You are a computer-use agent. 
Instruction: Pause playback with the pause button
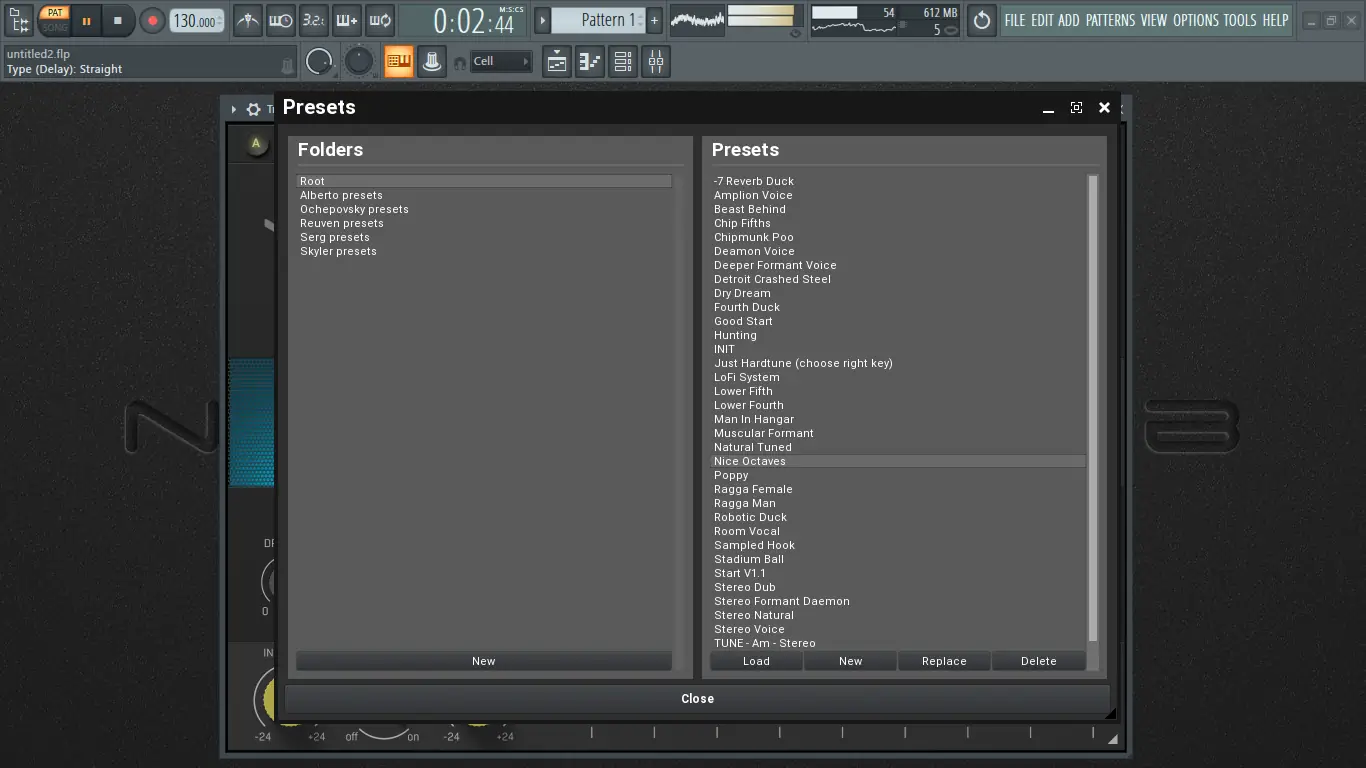[86, 20]
